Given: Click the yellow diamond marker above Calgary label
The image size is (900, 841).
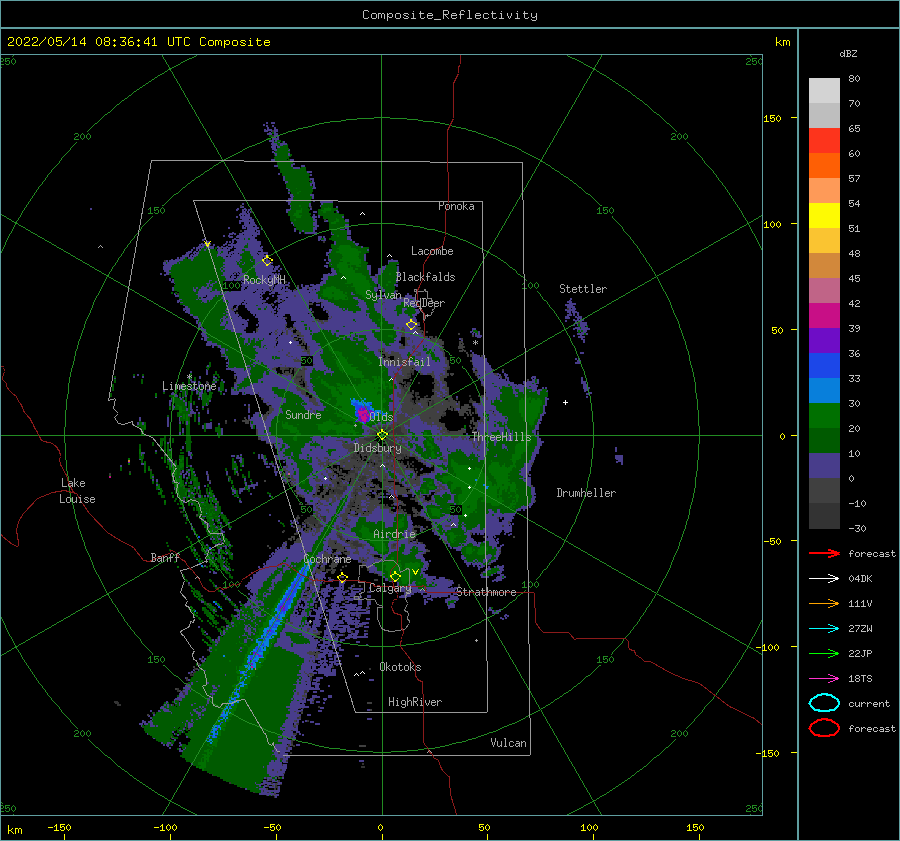Looking at the screenshot, I should click(395, 576).
